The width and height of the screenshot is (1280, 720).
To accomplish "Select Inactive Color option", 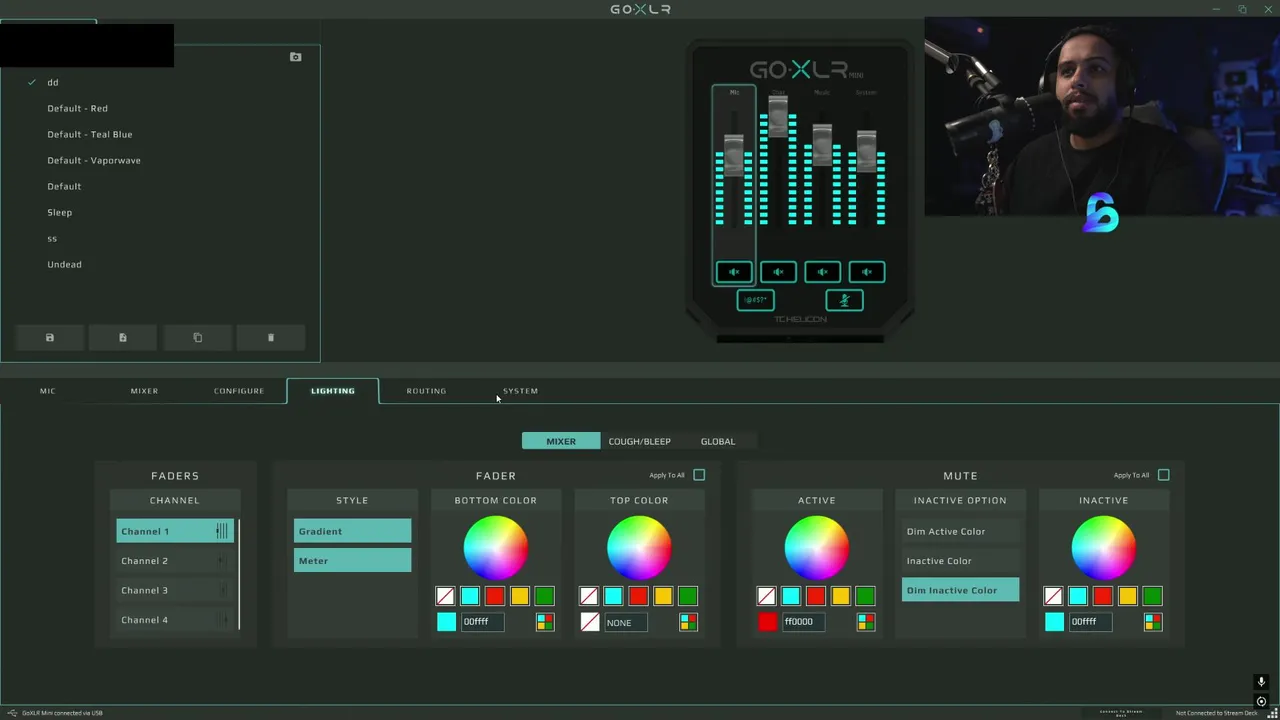I will pos(960,561).
